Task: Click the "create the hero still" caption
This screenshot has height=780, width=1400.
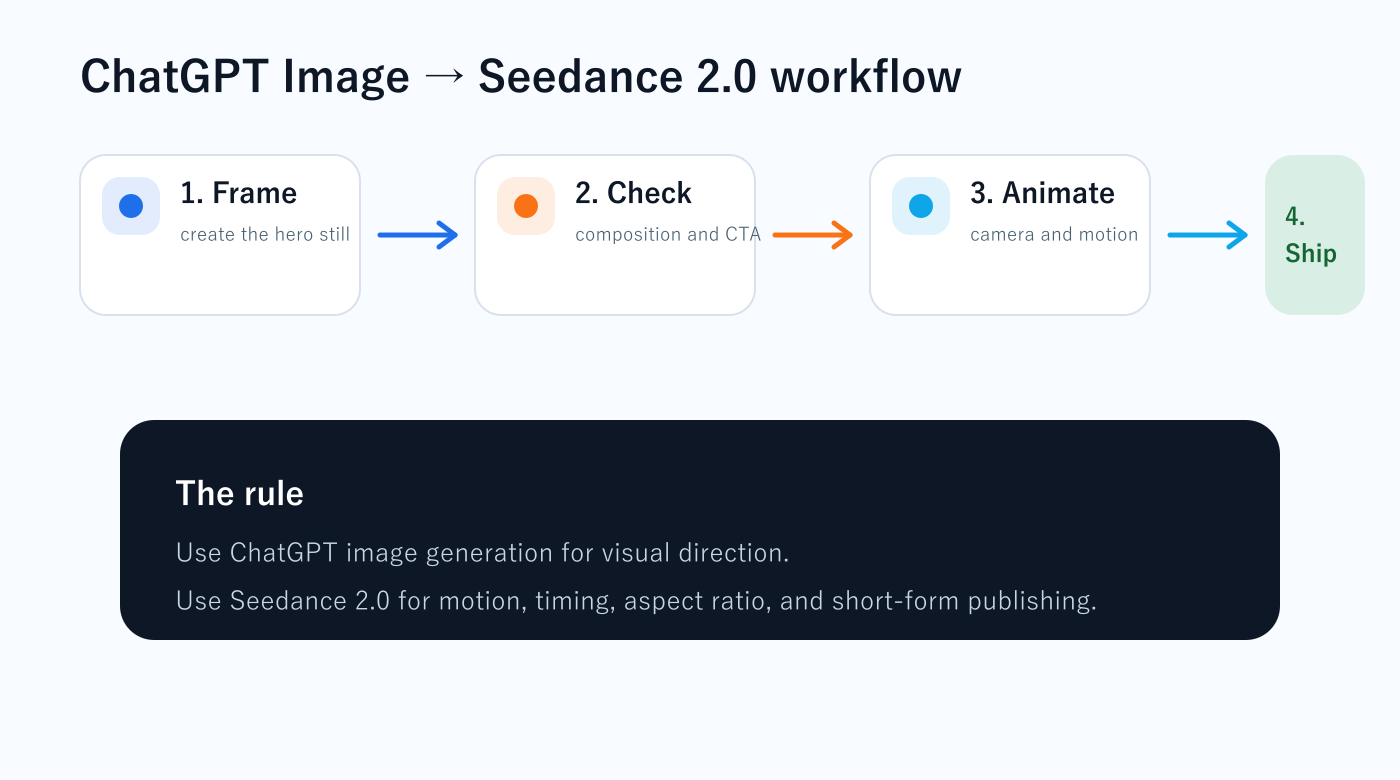Action: (x=265, y=235)
